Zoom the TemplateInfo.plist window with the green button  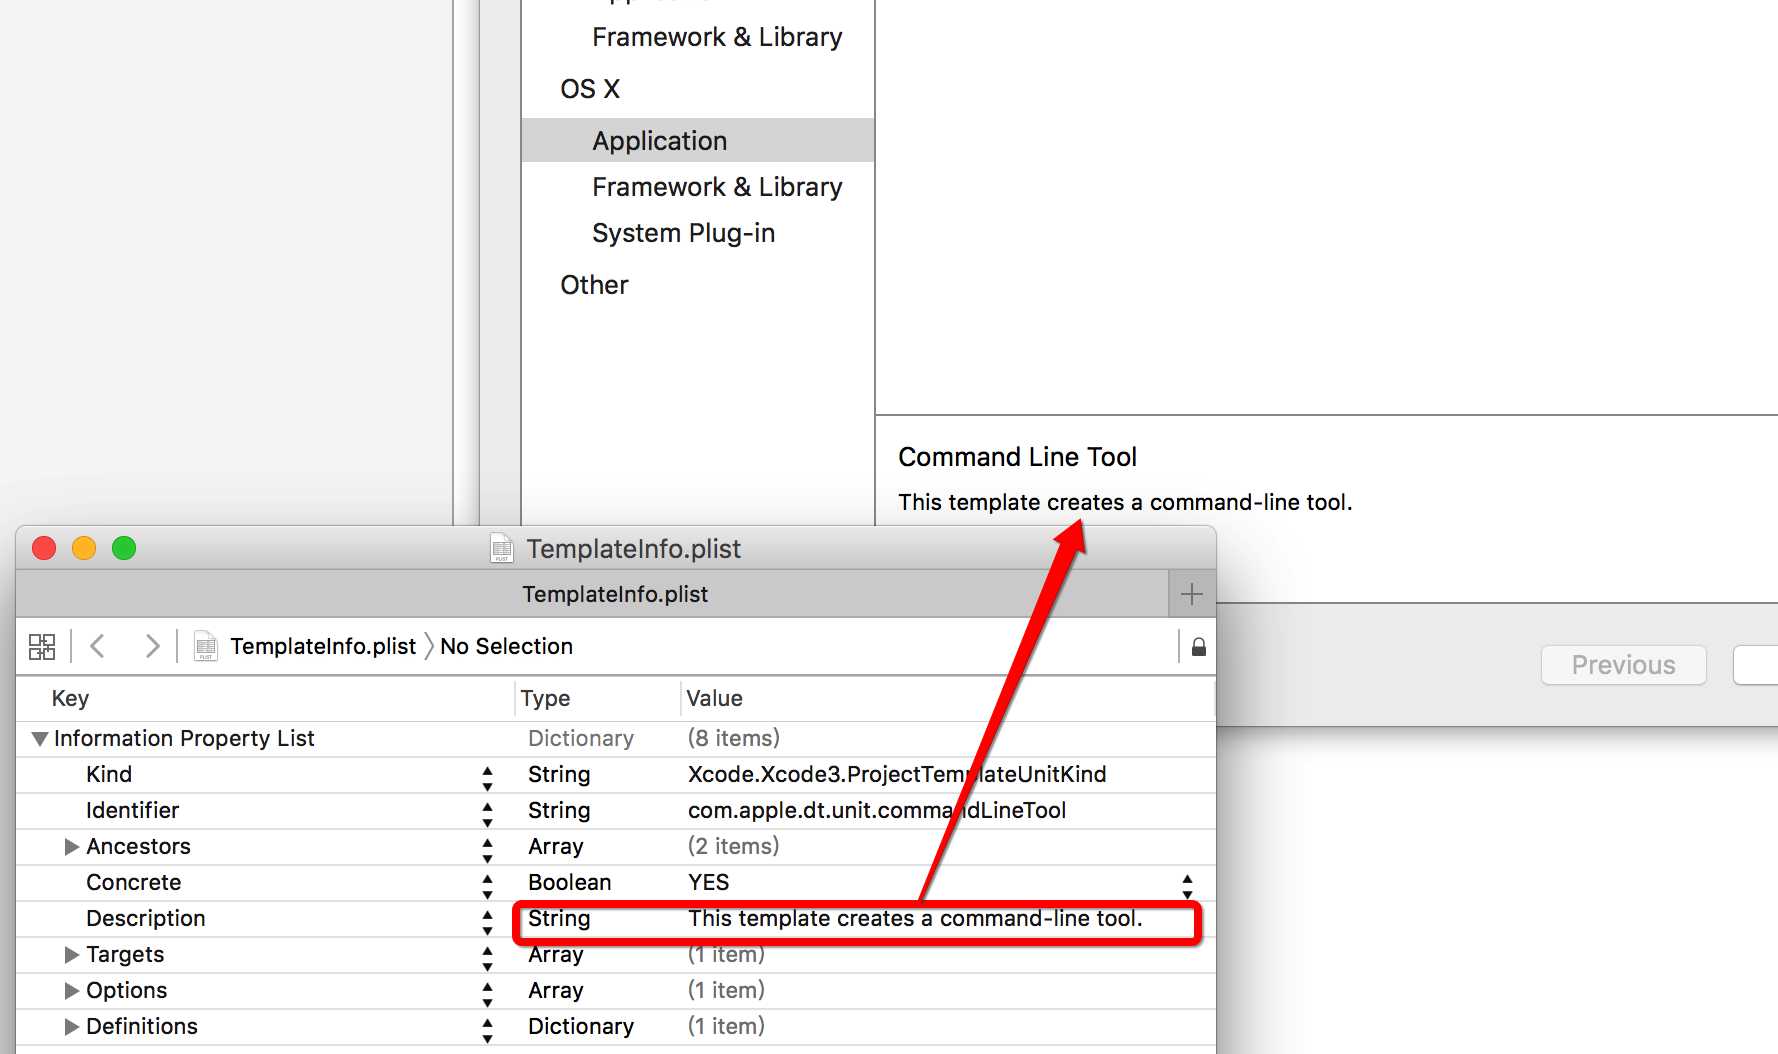coord(124,548)
